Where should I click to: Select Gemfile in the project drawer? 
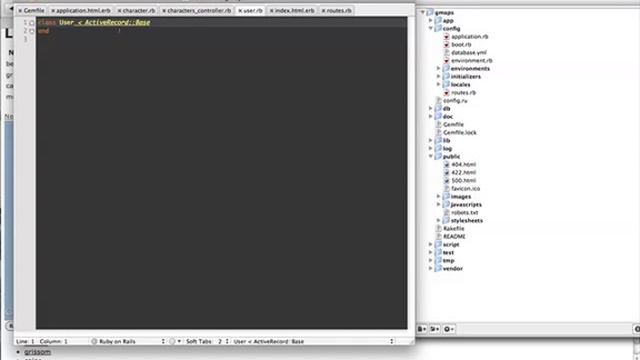pos(453,124)
